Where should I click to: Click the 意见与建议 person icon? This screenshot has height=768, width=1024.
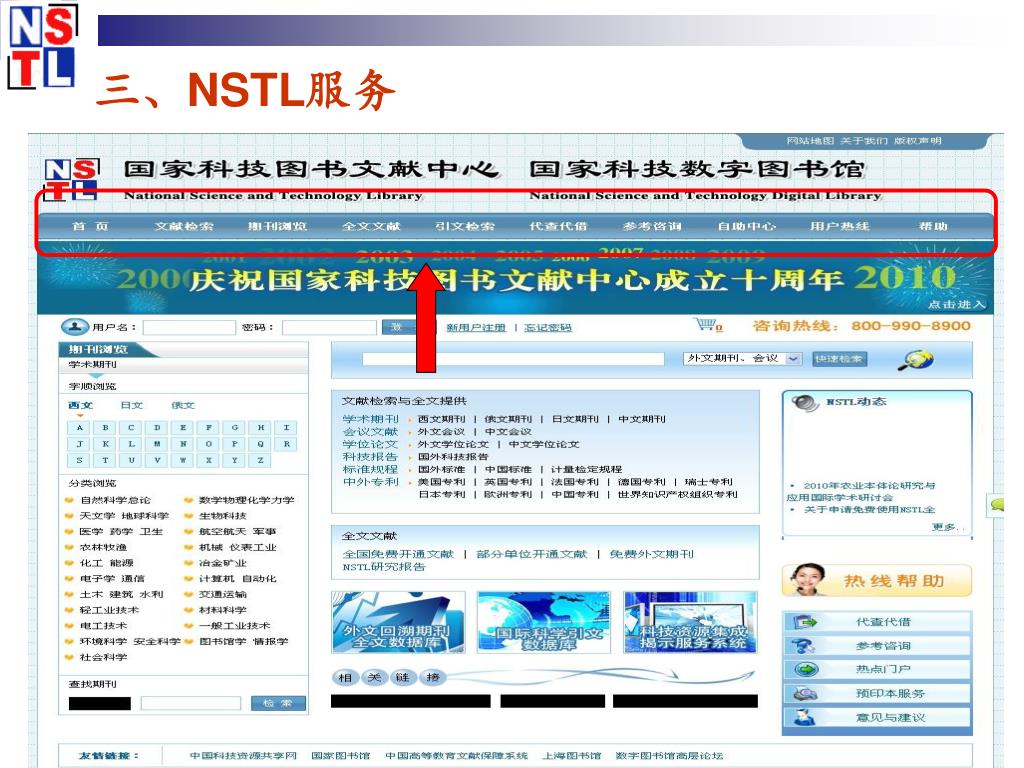click(805, 717)
